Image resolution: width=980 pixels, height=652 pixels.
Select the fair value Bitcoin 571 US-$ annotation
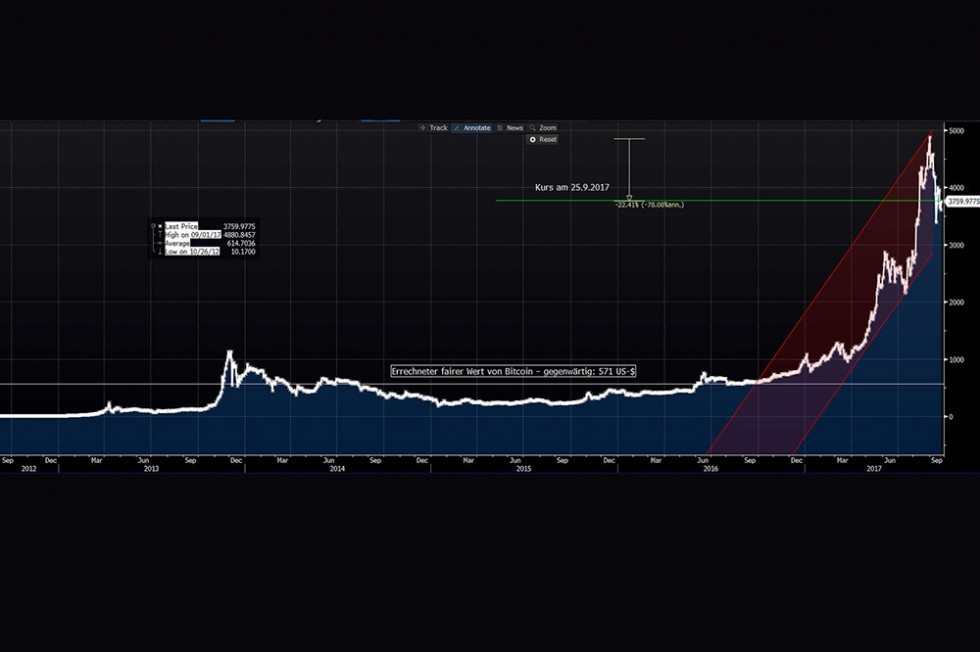(513, 371)
